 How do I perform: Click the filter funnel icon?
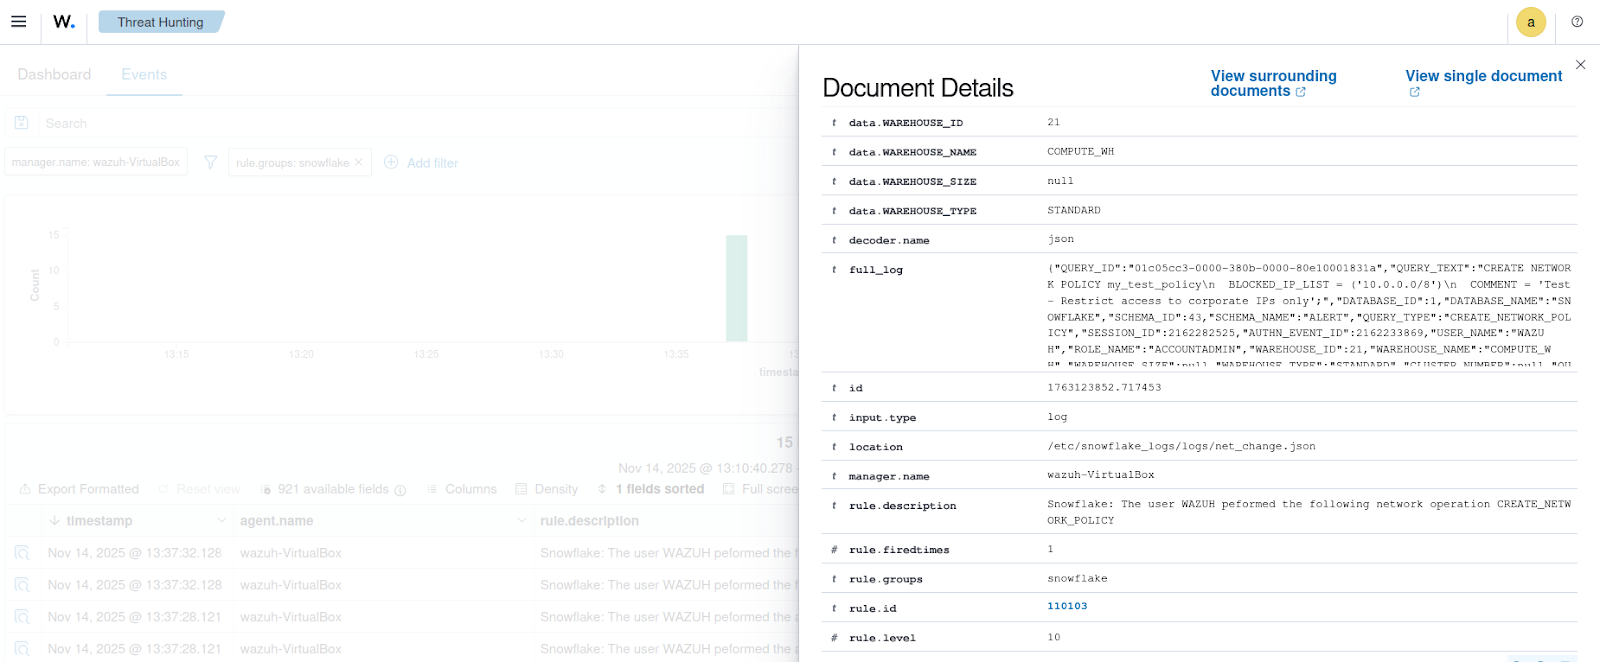[210, 162]
